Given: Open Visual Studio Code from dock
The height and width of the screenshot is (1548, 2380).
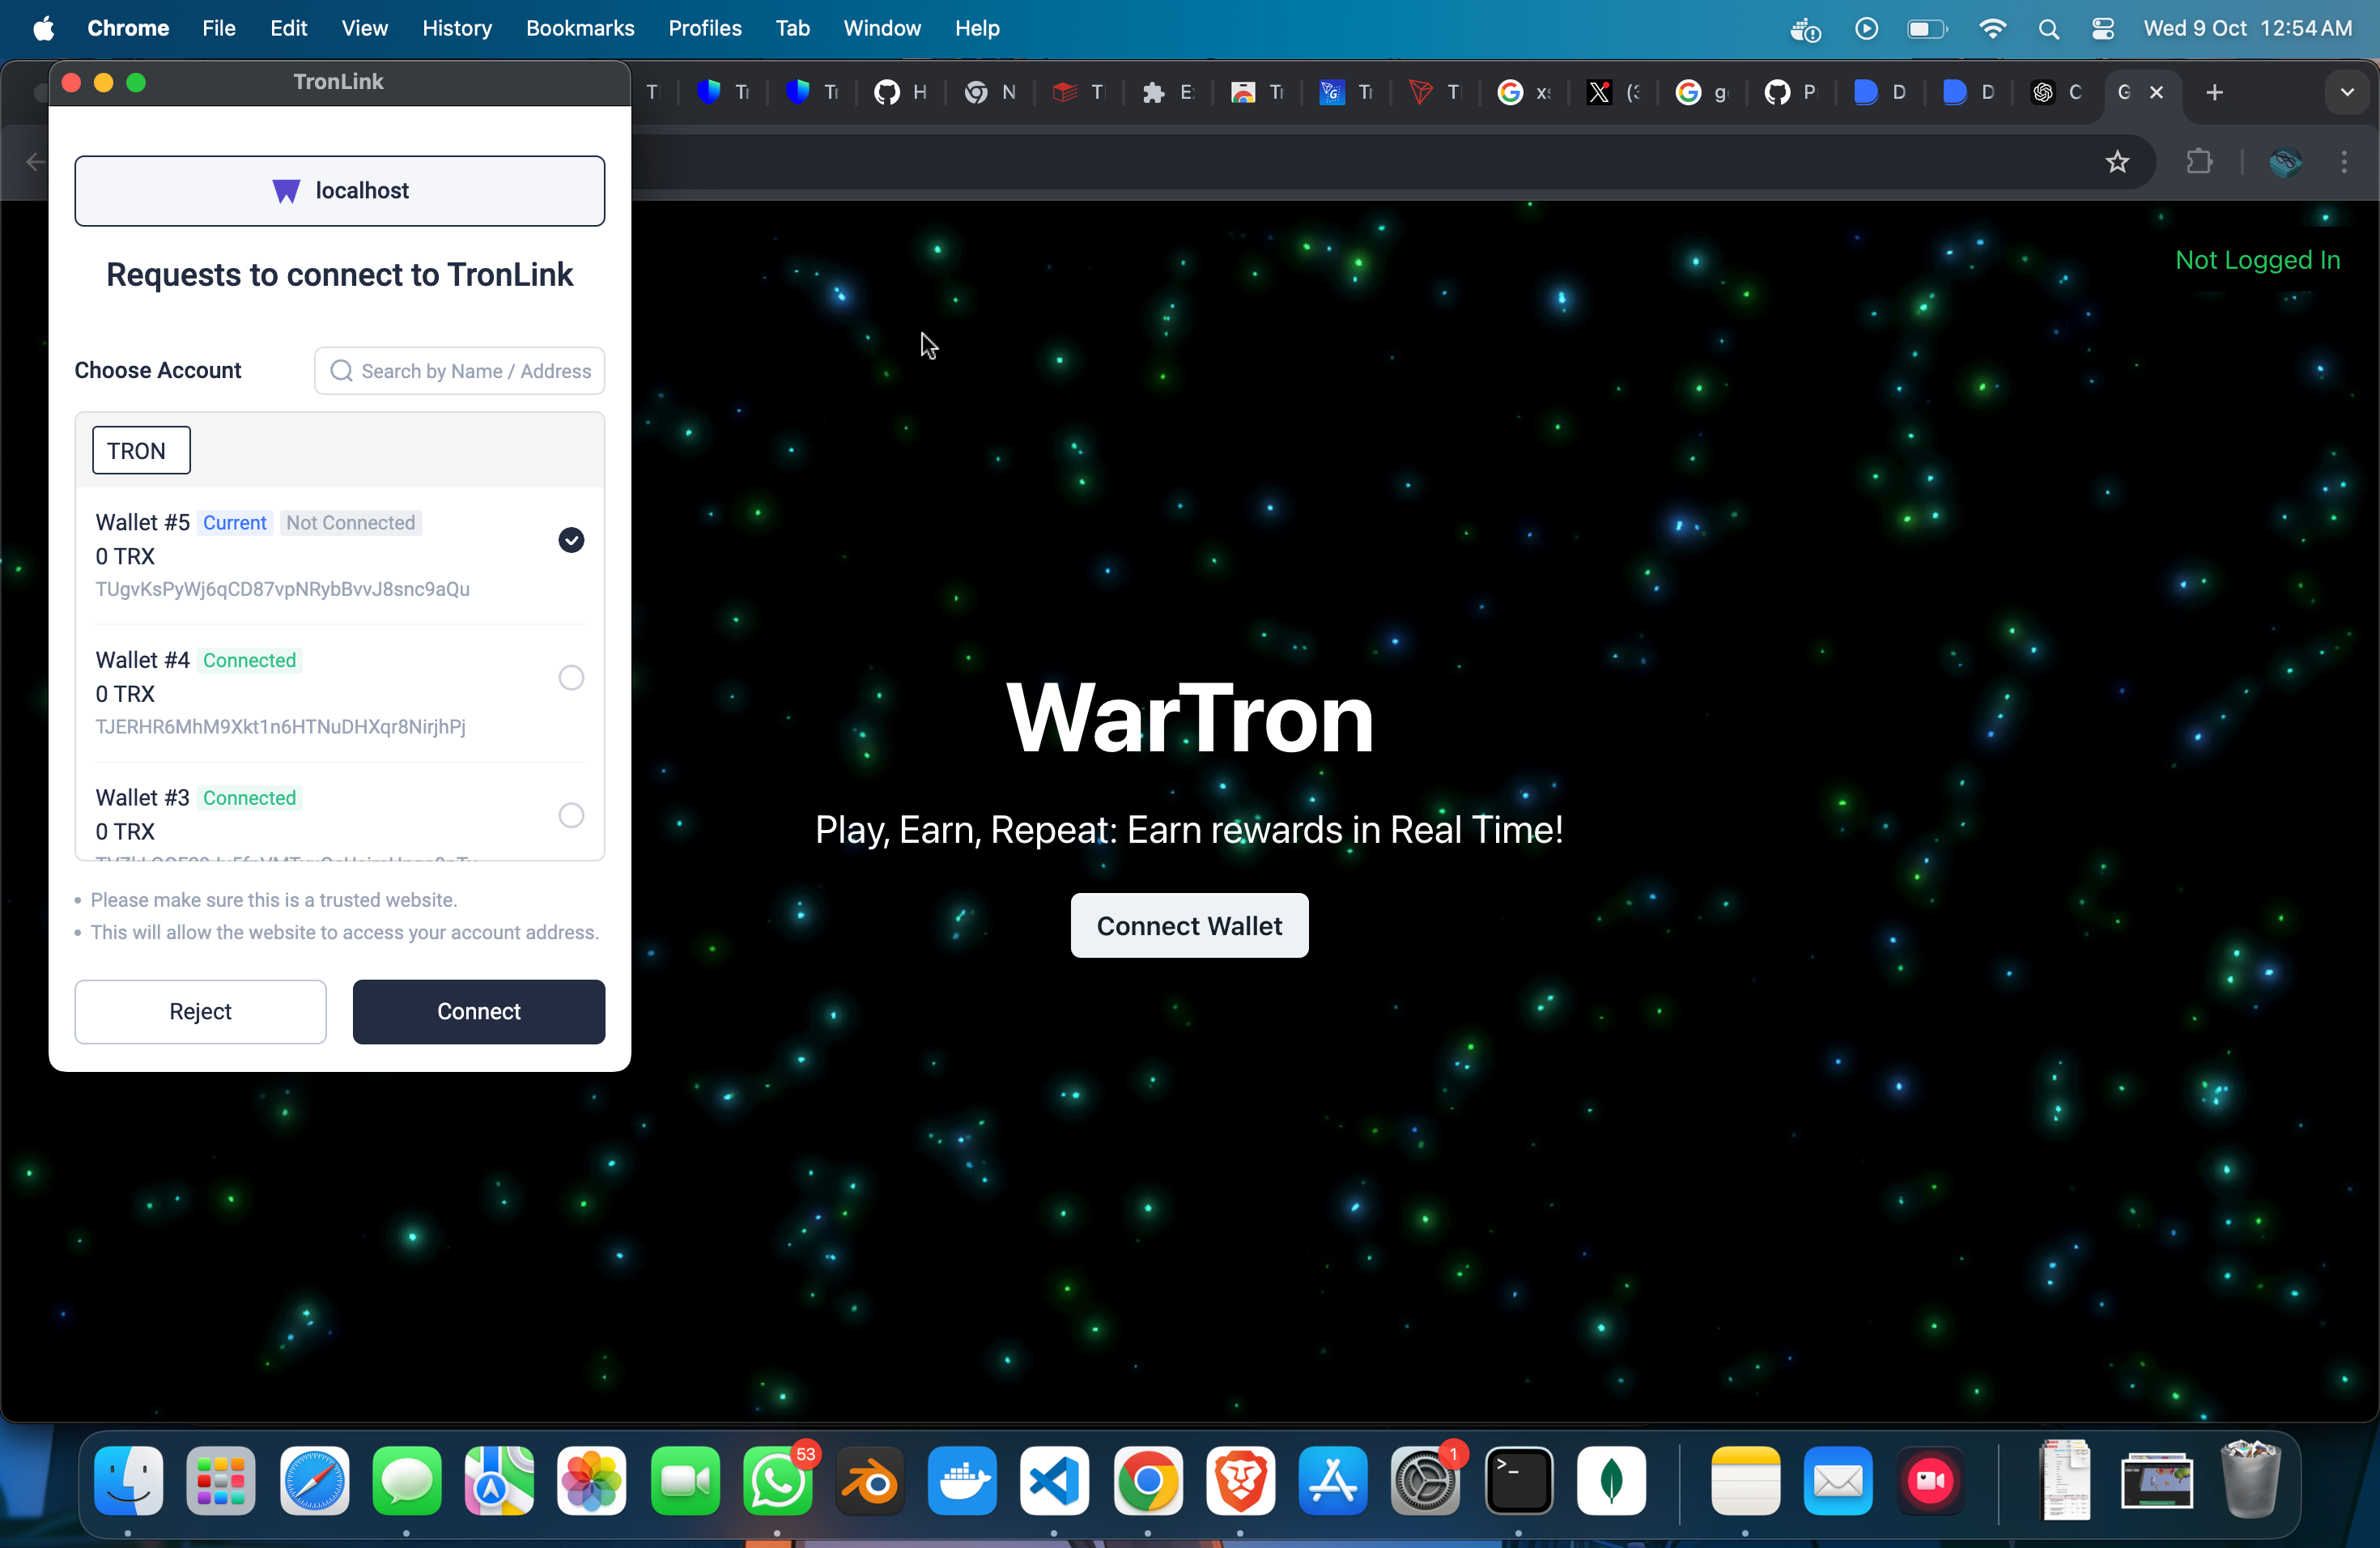Looking at the screenshot, I should (x=1054, y=1480).
